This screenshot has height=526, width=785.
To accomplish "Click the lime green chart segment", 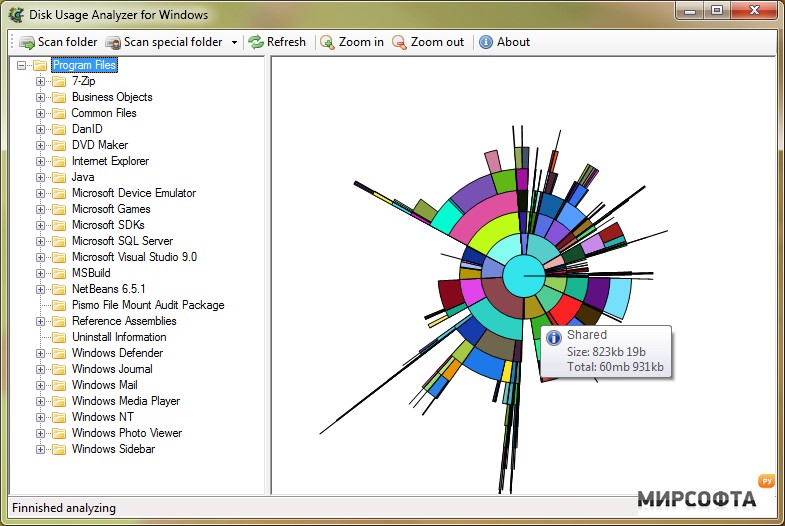I will (x=493, y=232).
